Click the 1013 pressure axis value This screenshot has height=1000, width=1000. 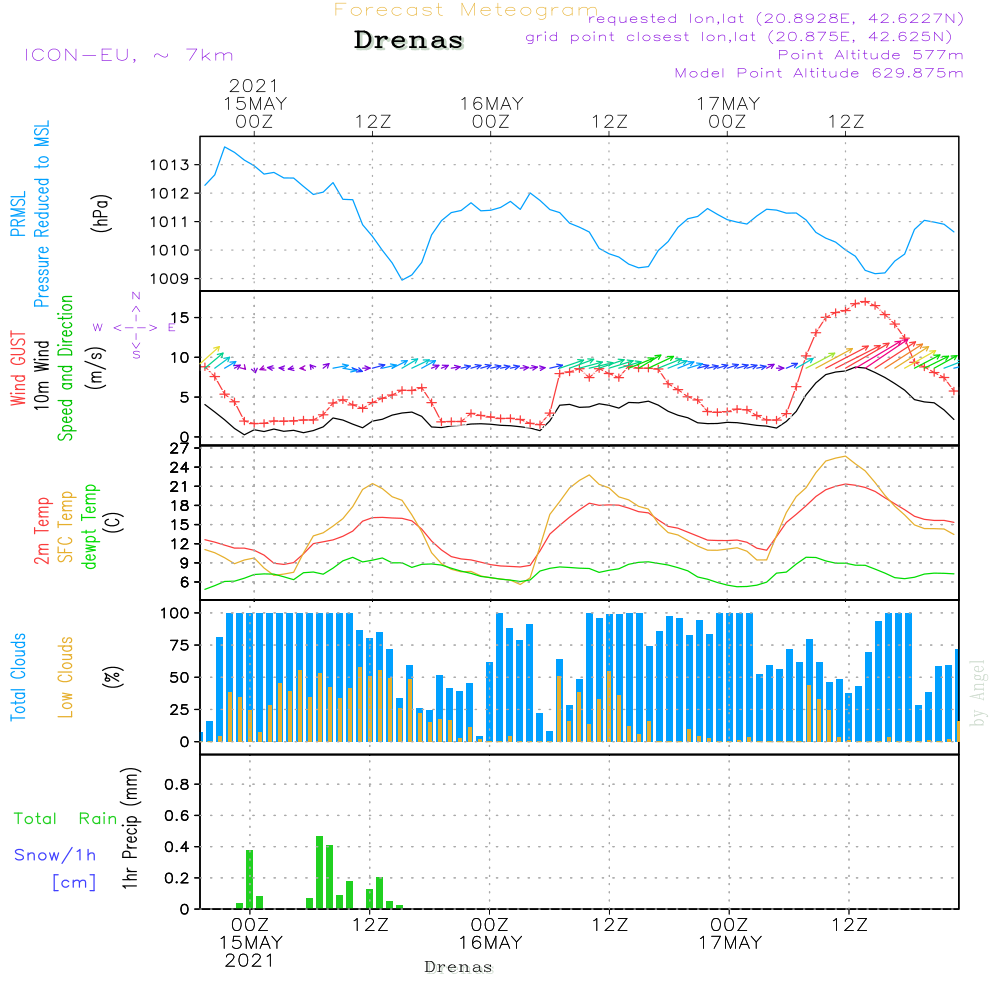point(170,165)
